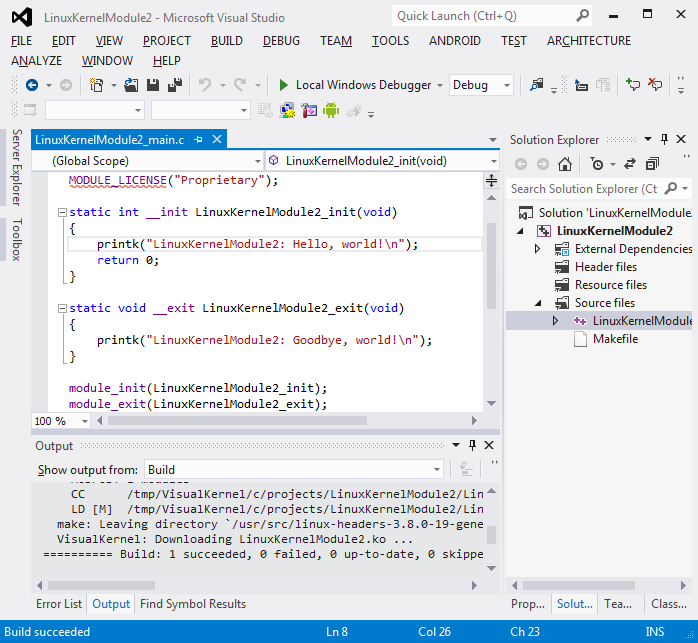
Task: Open the Server Explorer side tab
Action: pyautogui.click(x=16, y=167)
